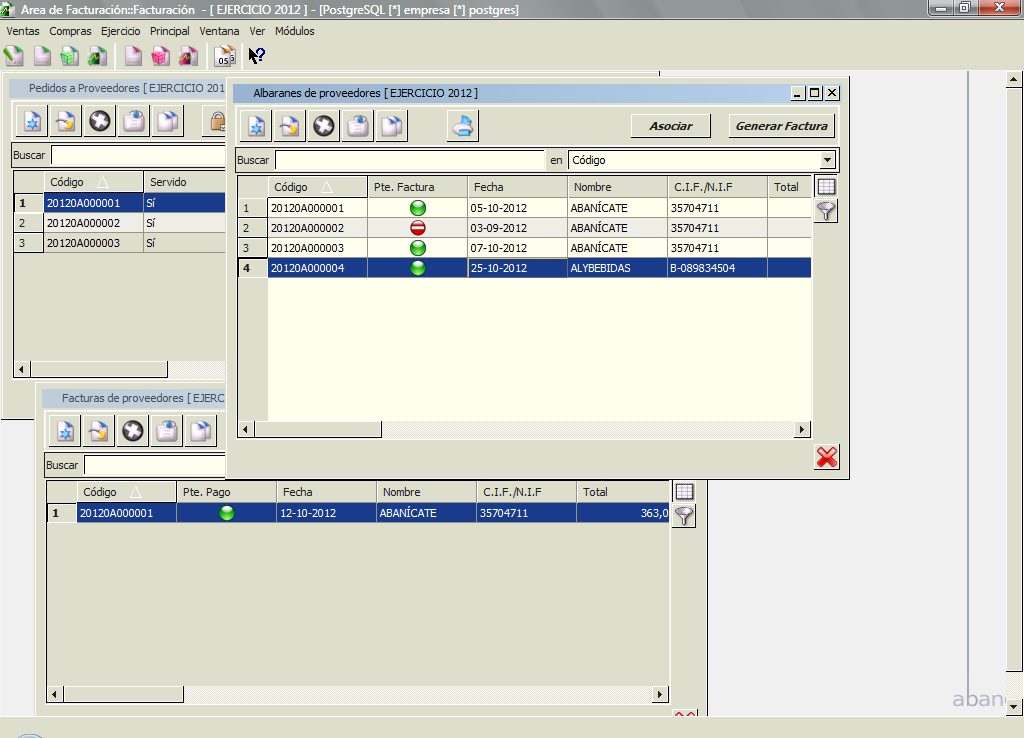
Task: Click the funnel filter icon beside Albaranes table
Action: pyautogui.click(x=826, y=211)
